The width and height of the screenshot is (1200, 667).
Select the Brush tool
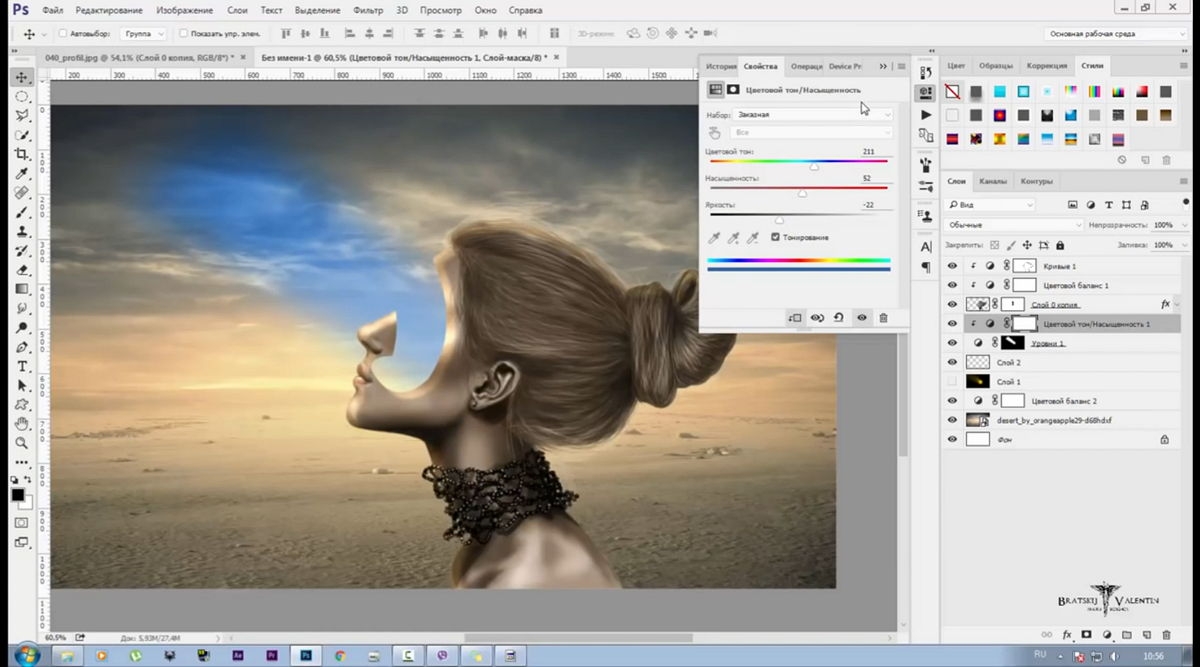(x=22, y=212)
